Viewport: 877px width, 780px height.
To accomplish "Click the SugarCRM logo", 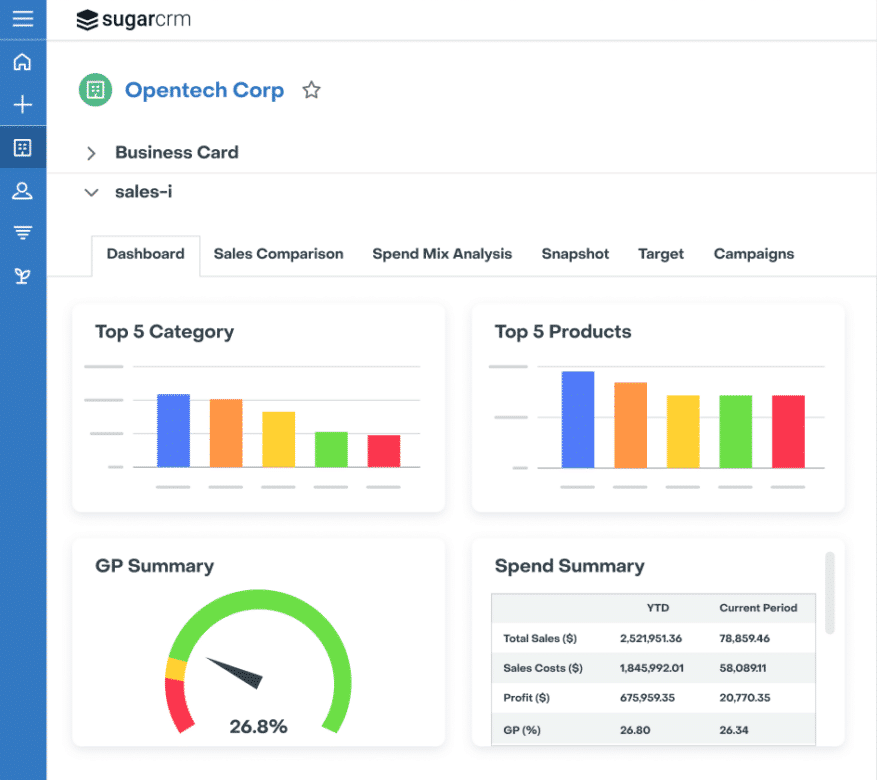I will click(134, 20).
